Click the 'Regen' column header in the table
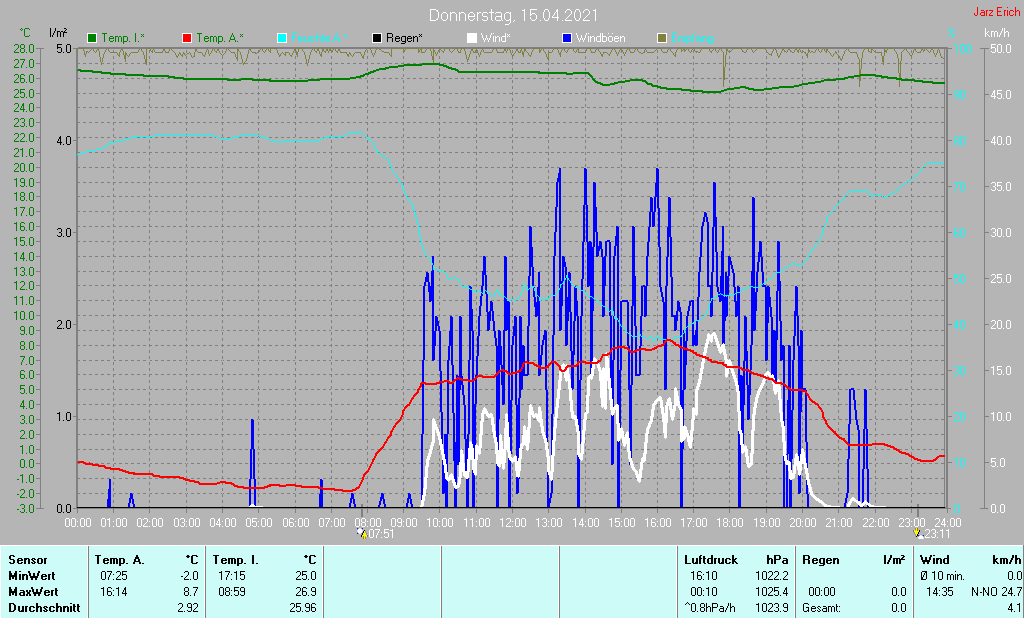The height and width of the screenshot is (618, 1024). point(820,560)
